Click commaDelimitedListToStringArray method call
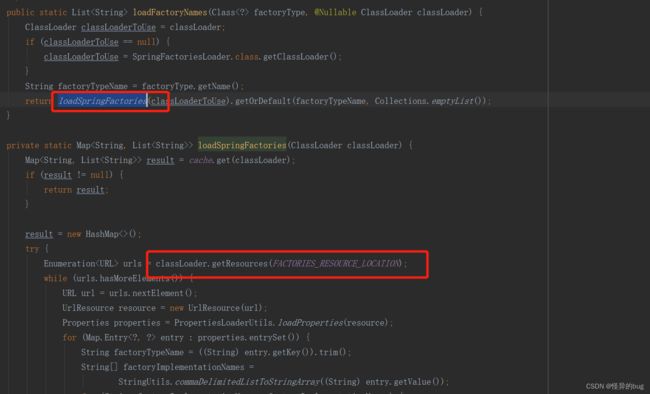 [x=247, y=382]
